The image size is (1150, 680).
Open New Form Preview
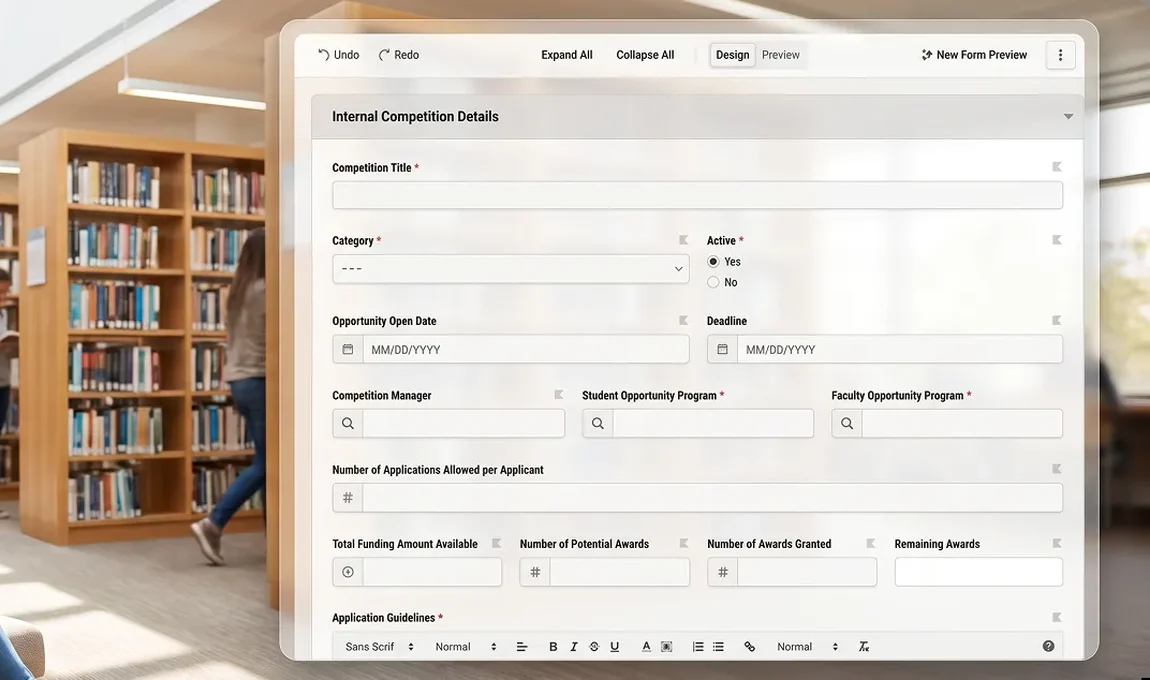click(x=974, y=55)
